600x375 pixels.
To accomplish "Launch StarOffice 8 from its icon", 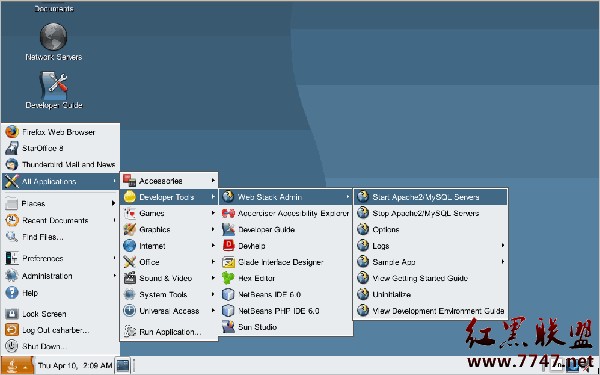I will tap(11, 148).
